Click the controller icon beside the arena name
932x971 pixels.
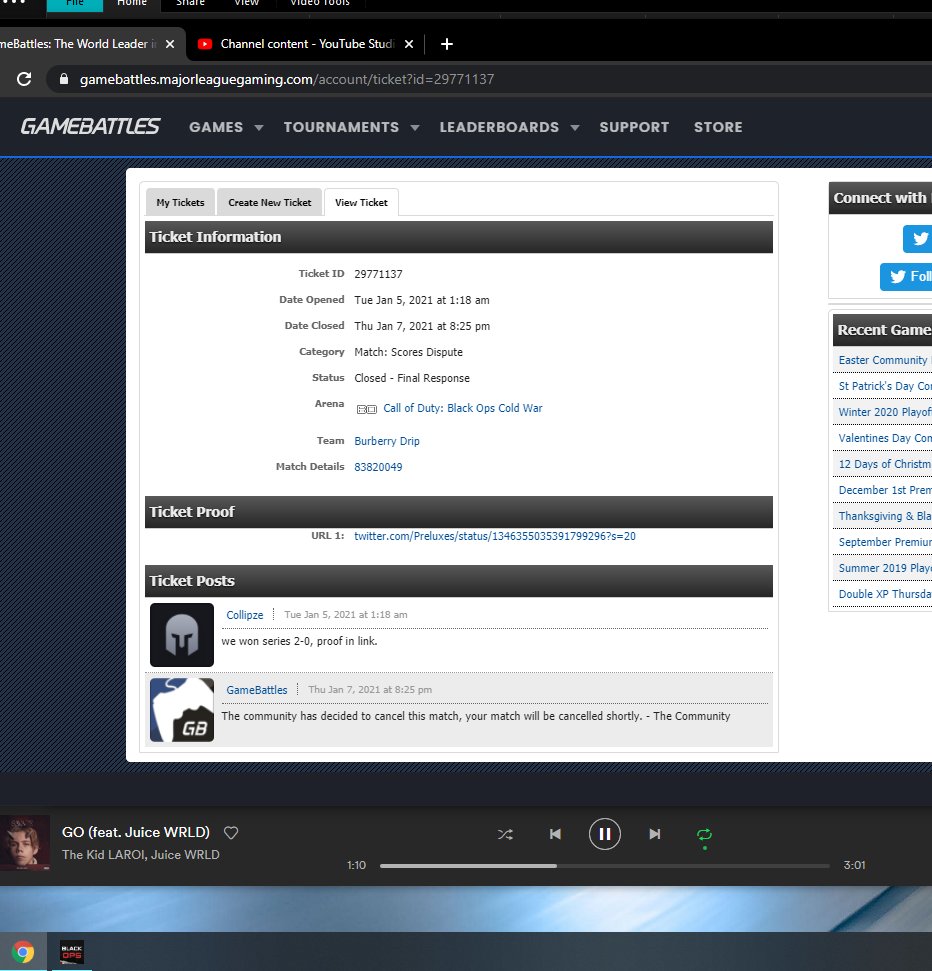[x=367, y=409]
